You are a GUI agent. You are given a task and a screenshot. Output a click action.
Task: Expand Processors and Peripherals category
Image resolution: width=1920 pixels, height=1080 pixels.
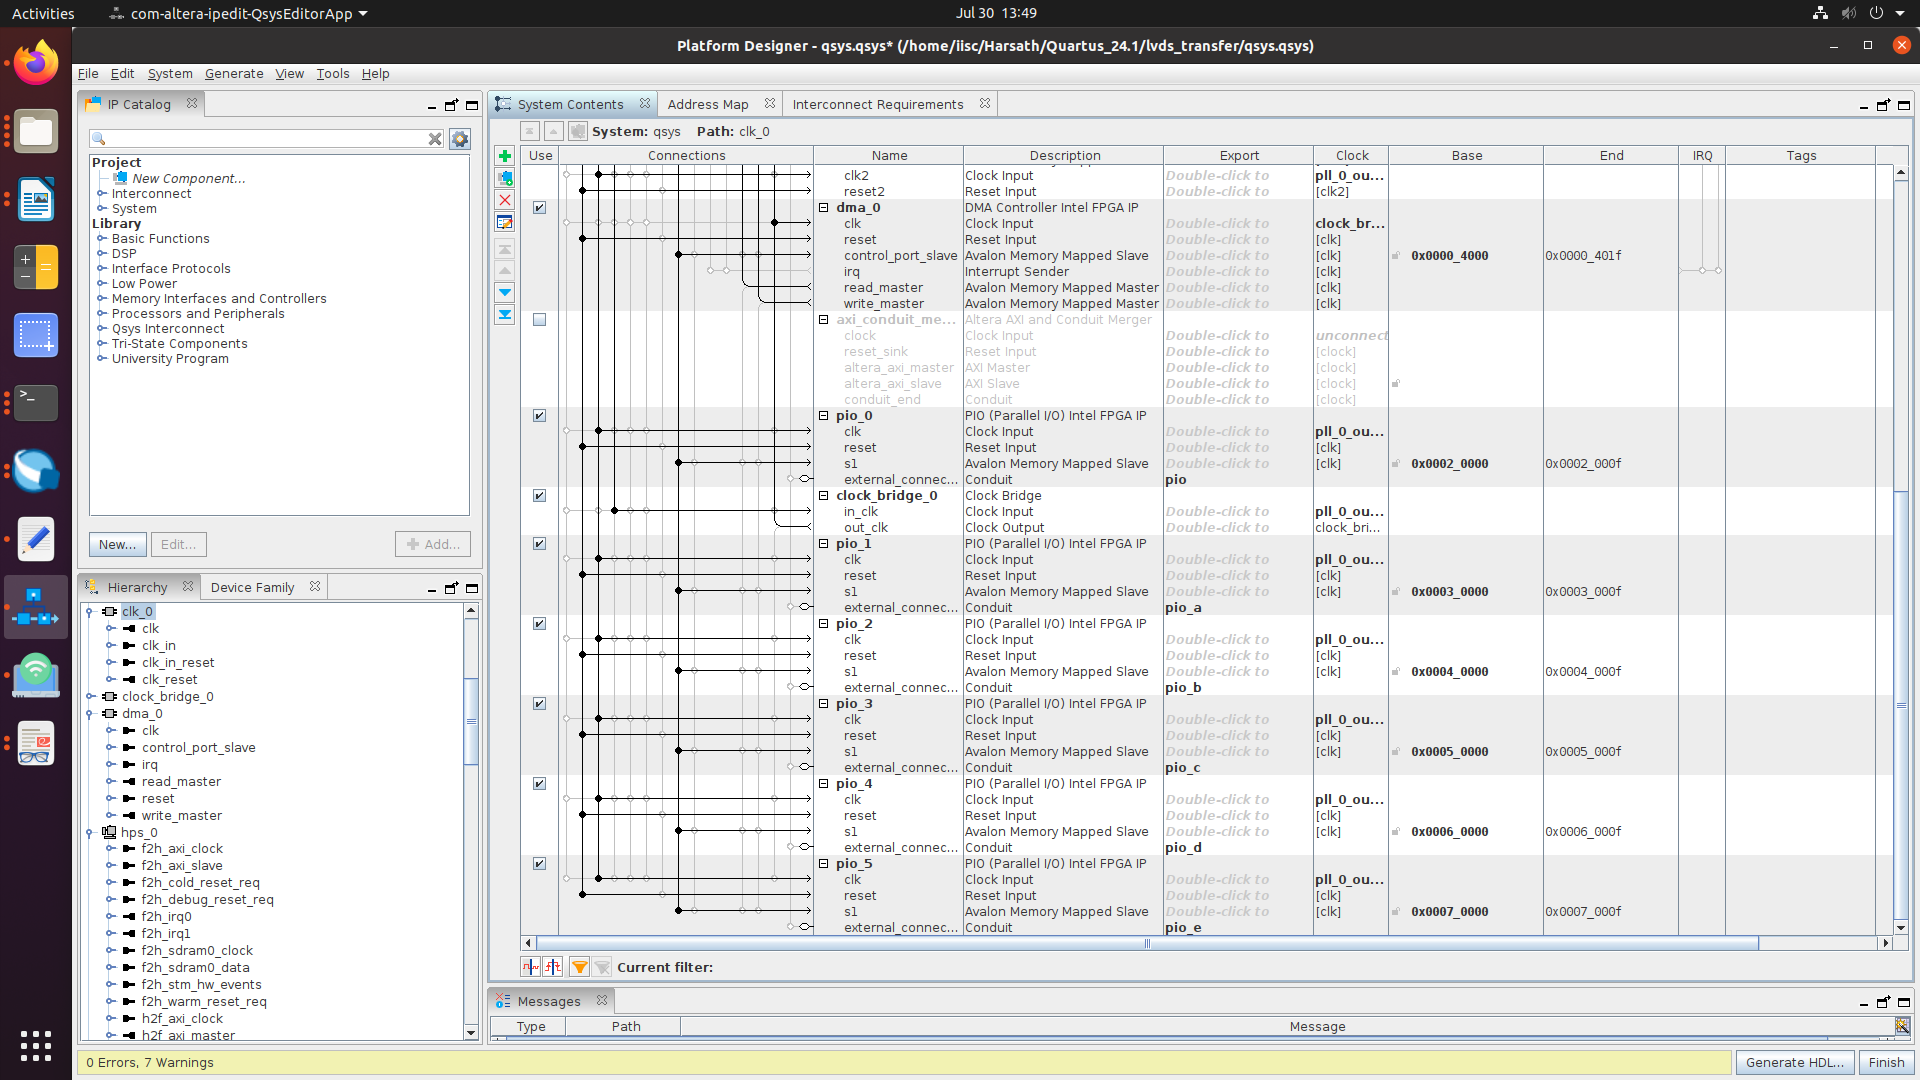click(x=101, y=314)
